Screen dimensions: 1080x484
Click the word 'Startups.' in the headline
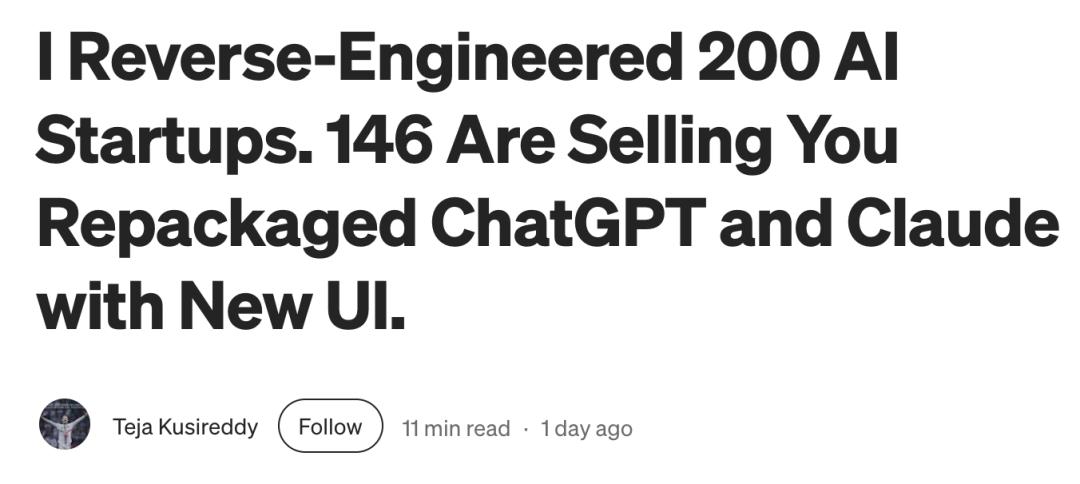161,145
